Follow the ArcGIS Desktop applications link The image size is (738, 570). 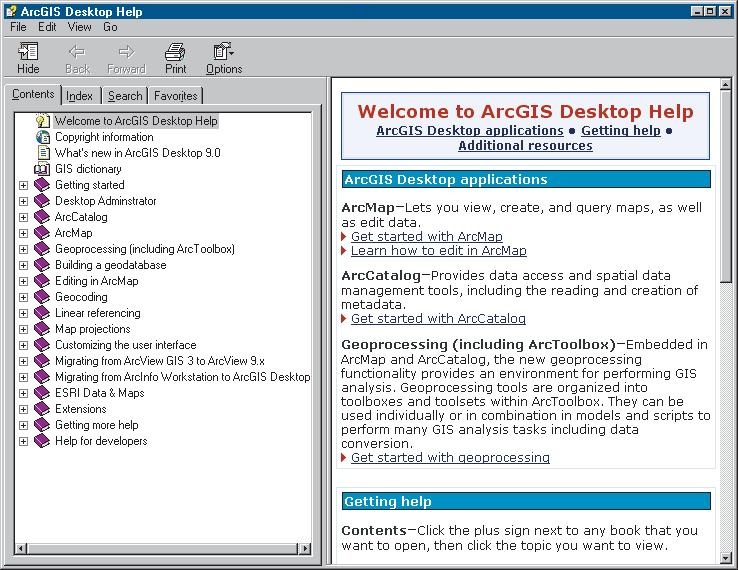(x=470, y=130)
